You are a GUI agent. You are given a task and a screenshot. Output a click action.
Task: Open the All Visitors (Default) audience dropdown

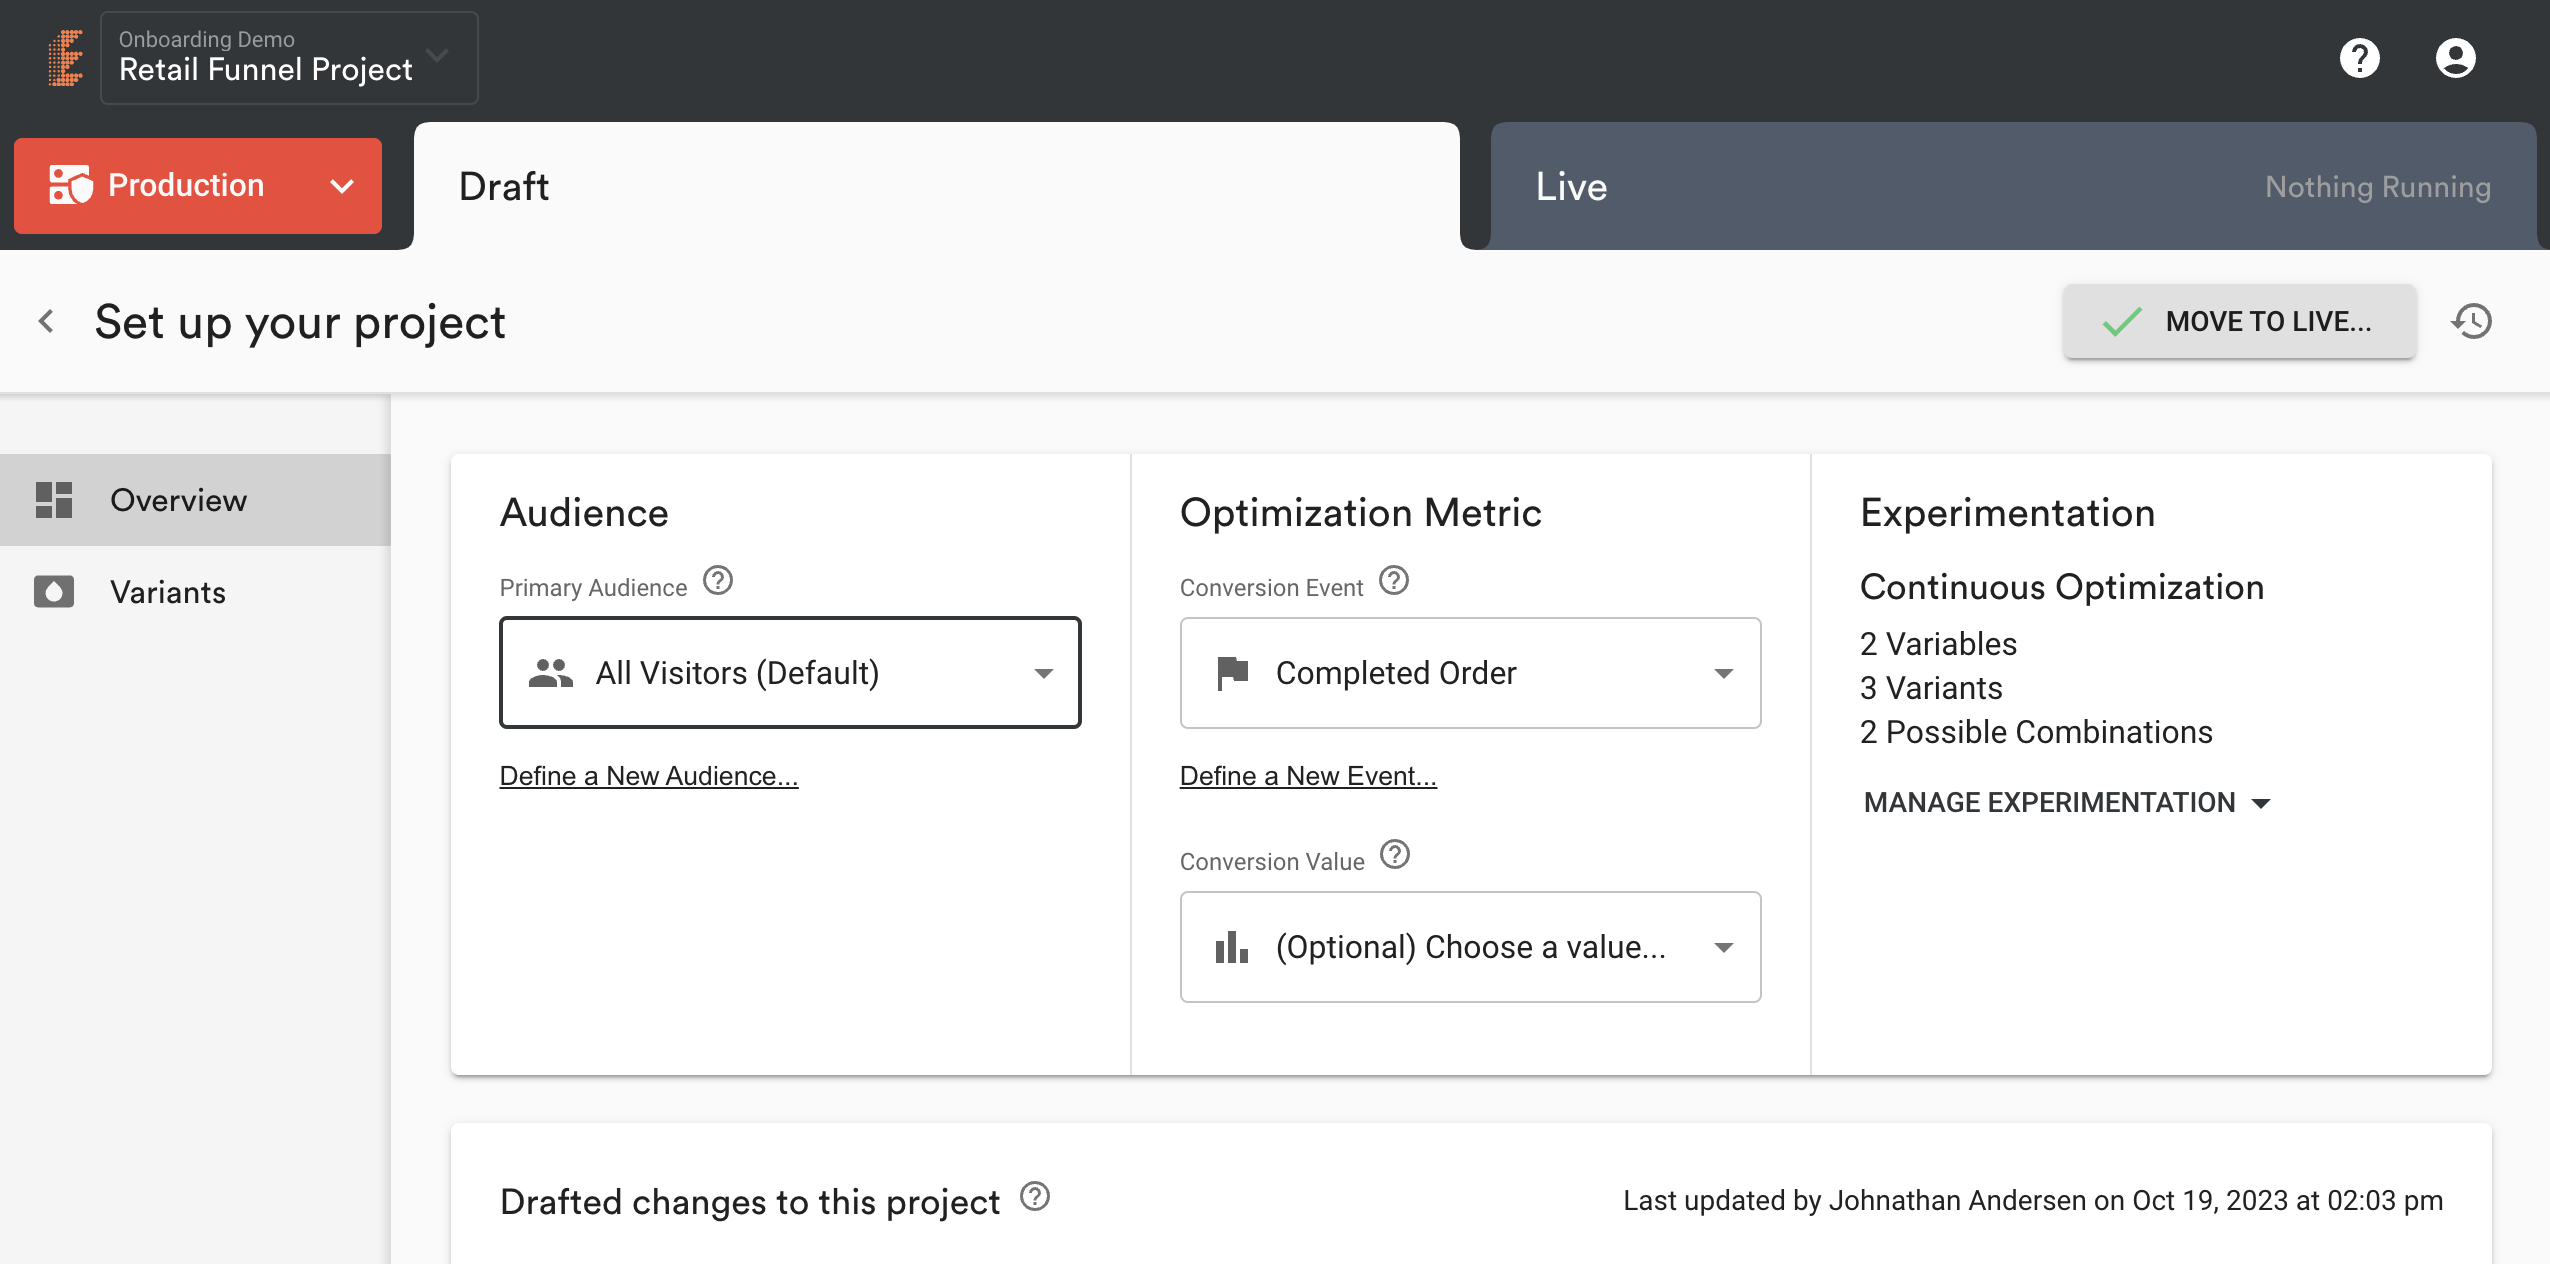pos(790,673)
